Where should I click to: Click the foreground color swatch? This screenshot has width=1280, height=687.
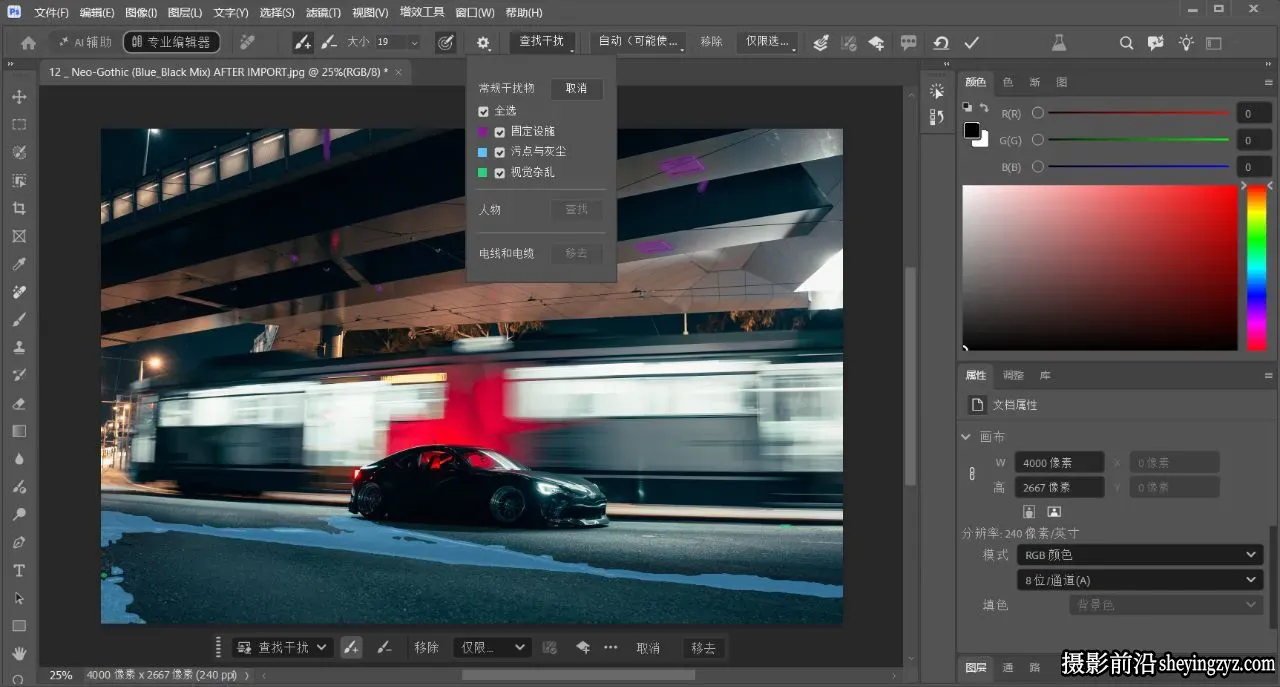[972, 130]
